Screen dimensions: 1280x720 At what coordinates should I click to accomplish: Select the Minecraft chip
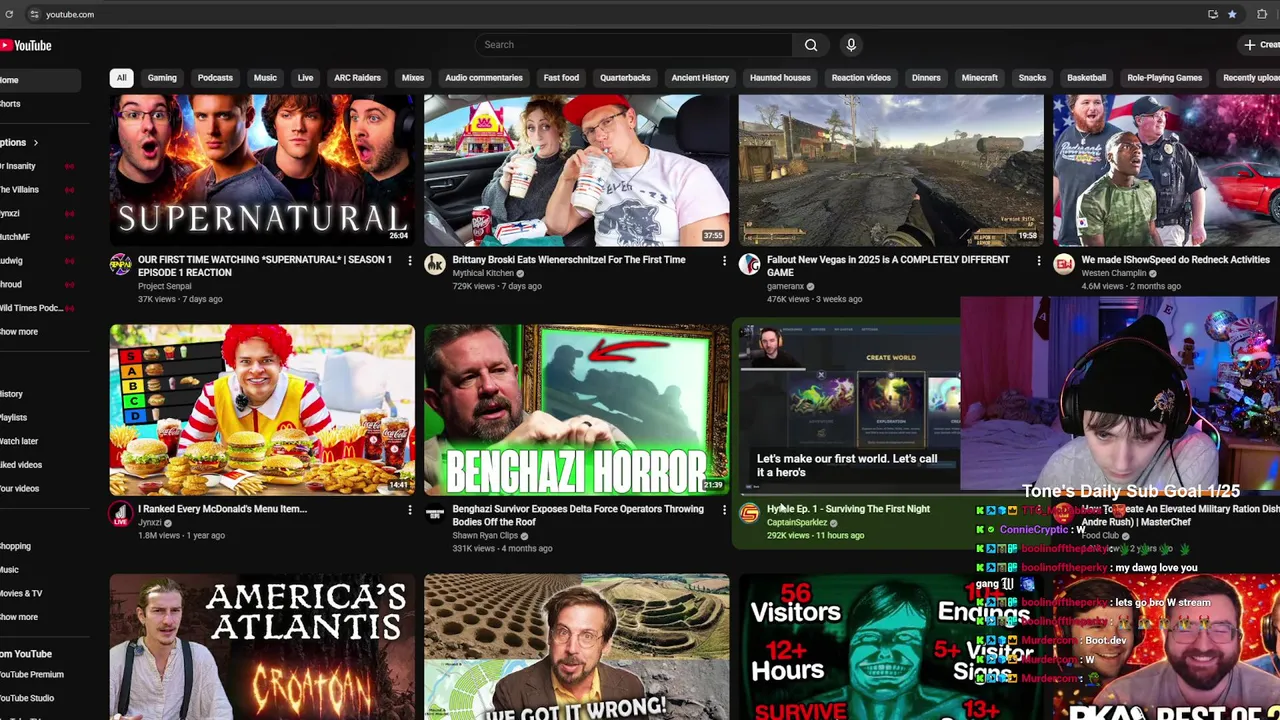[979, 78]
